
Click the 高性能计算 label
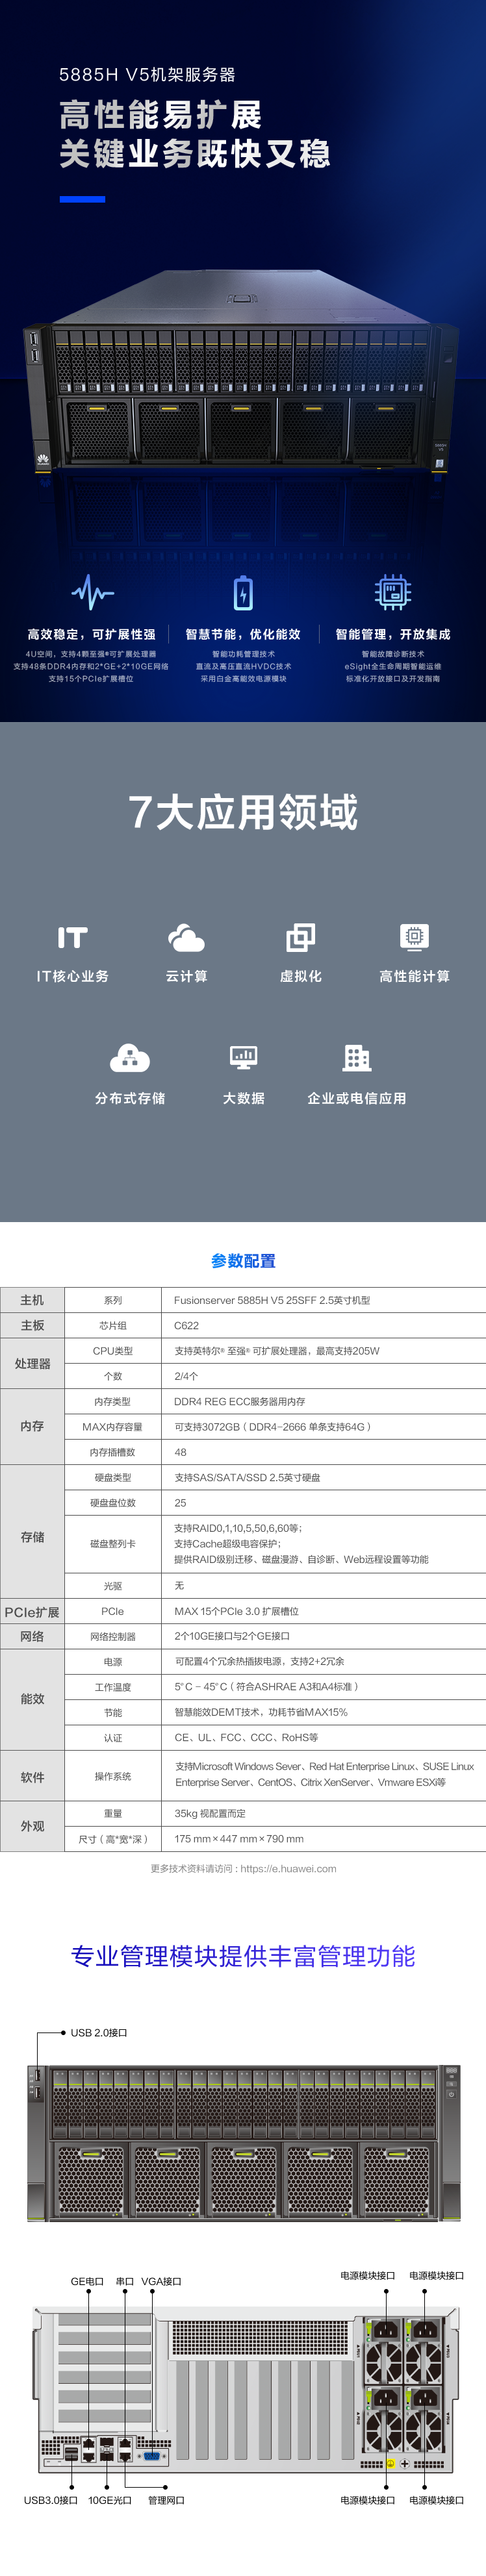pyautogui.click(x=414, y=976)
